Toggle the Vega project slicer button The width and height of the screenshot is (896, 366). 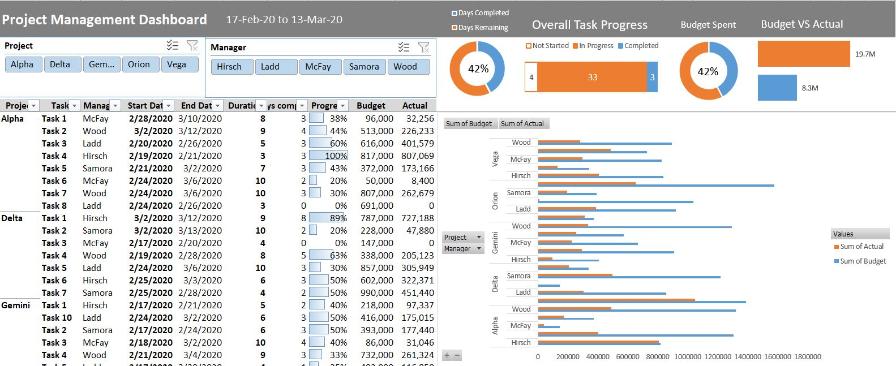[177, 64]
